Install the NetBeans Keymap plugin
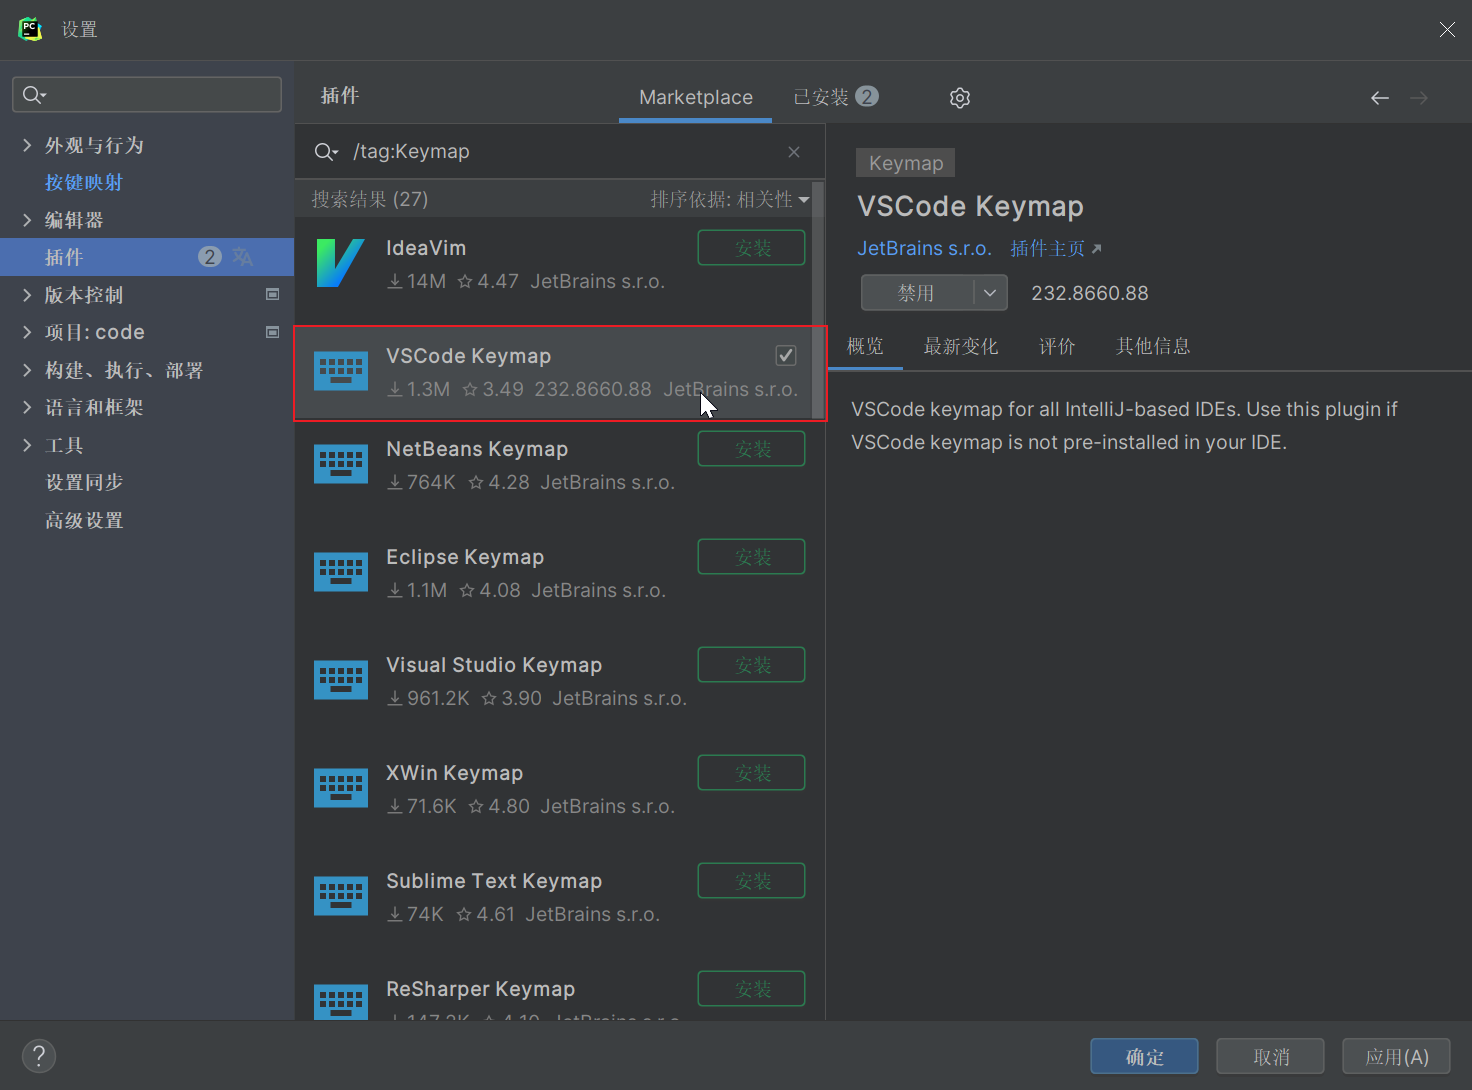 [751, 449]
